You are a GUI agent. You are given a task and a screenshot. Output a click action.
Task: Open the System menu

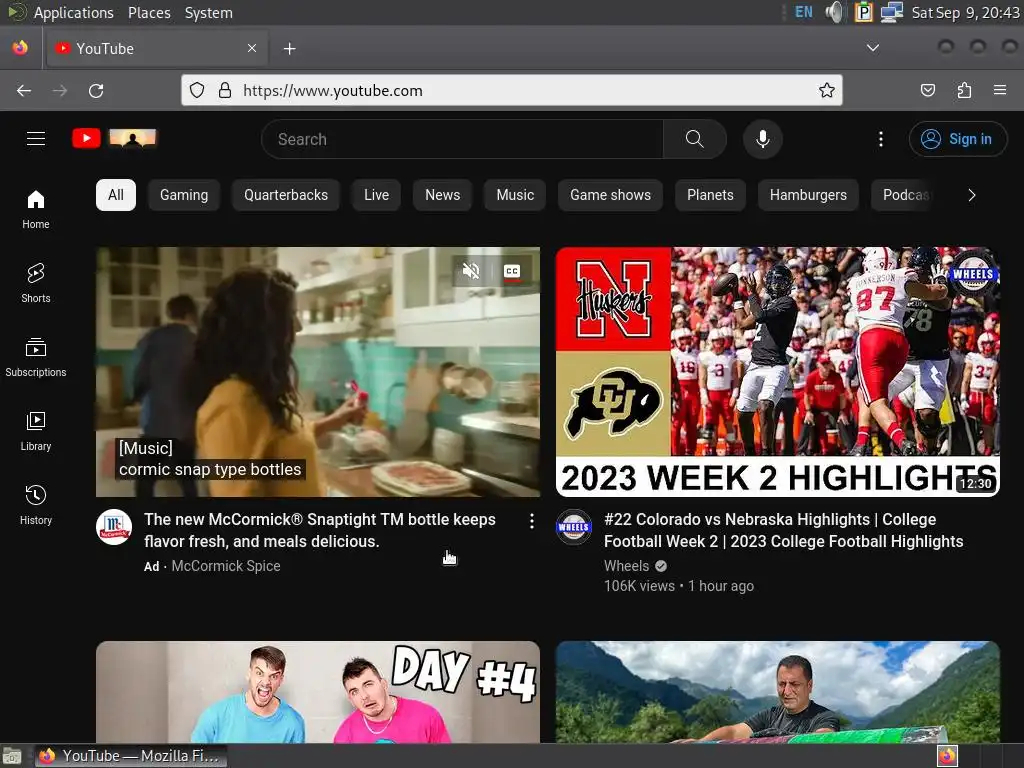208,12
